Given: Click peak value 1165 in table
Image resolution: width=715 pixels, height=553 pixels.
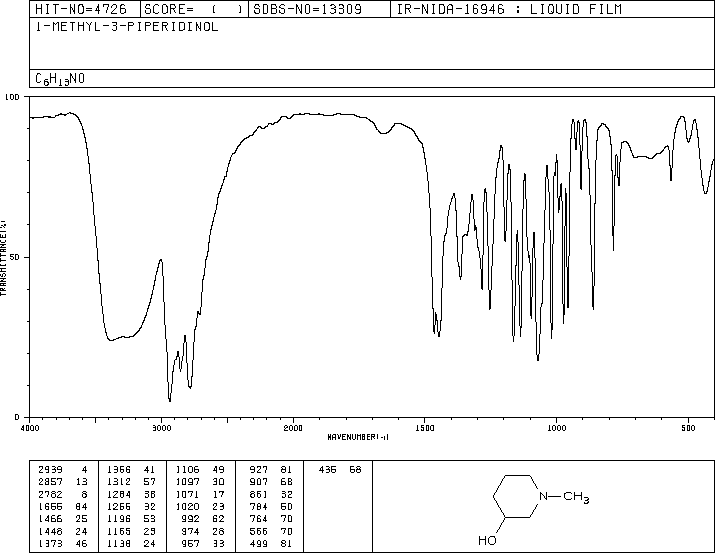Looking at the screenshot, I should [x=119, y=532].
